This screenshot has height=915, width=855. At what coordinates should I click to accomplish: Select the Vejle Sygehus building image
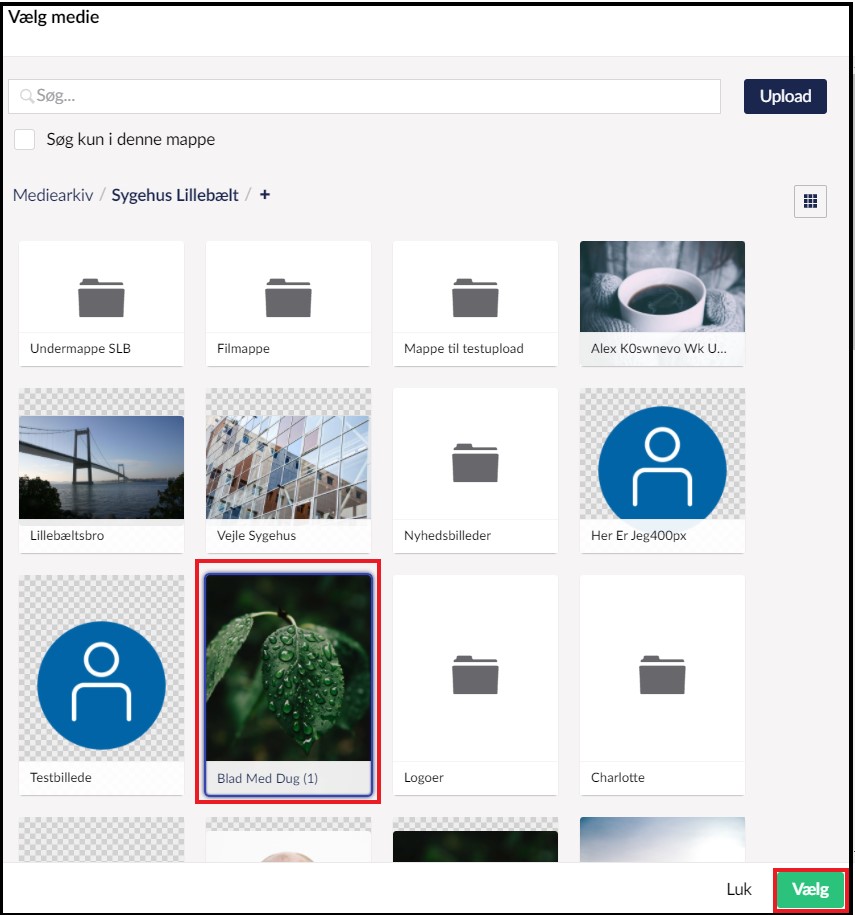288,467
